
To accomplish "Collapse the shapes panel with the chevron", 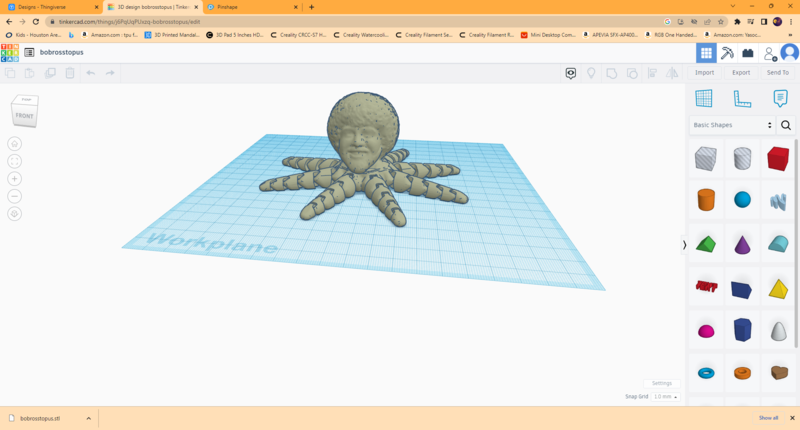I will (684, 244).
